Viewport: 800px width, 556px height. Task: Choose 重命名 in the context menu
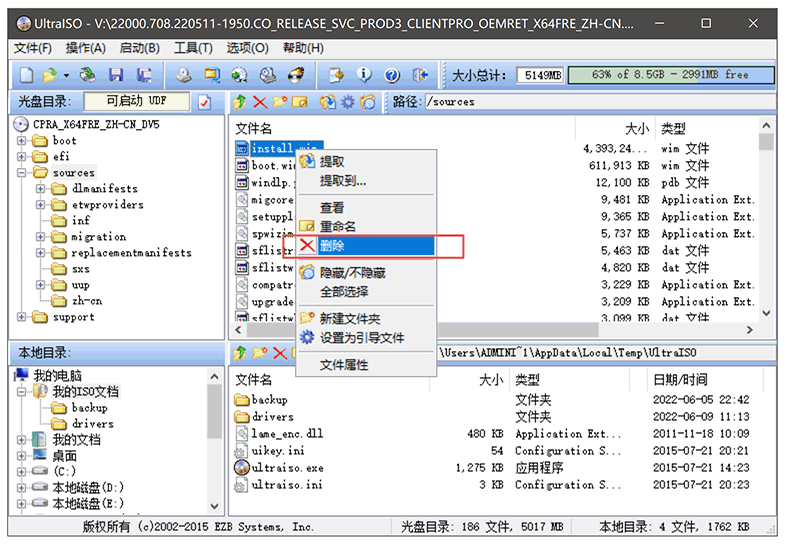(x=366, y=226)
